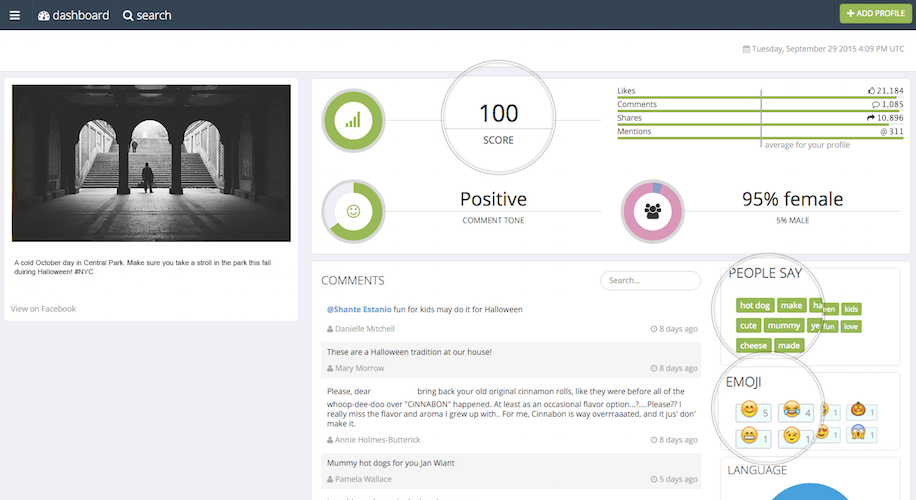This screenshot has width=916, height=500.
Task: Click the smiling face emoji with count 5
Action: click(749, 409)
